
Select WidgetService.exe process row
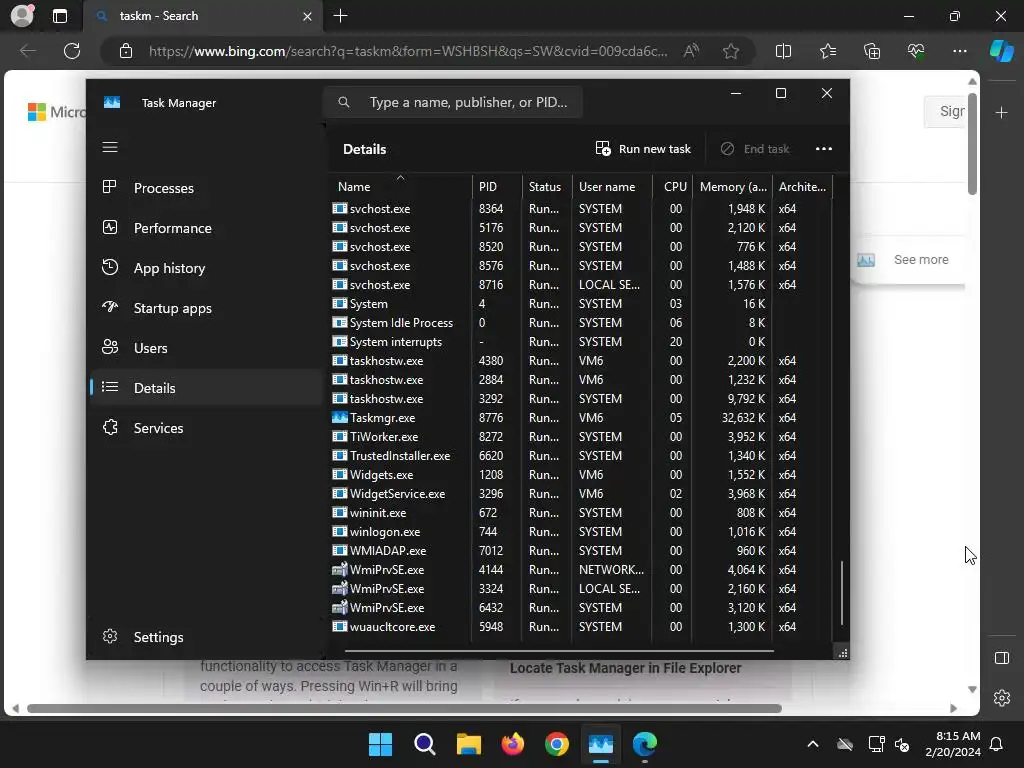click(581, 494)
